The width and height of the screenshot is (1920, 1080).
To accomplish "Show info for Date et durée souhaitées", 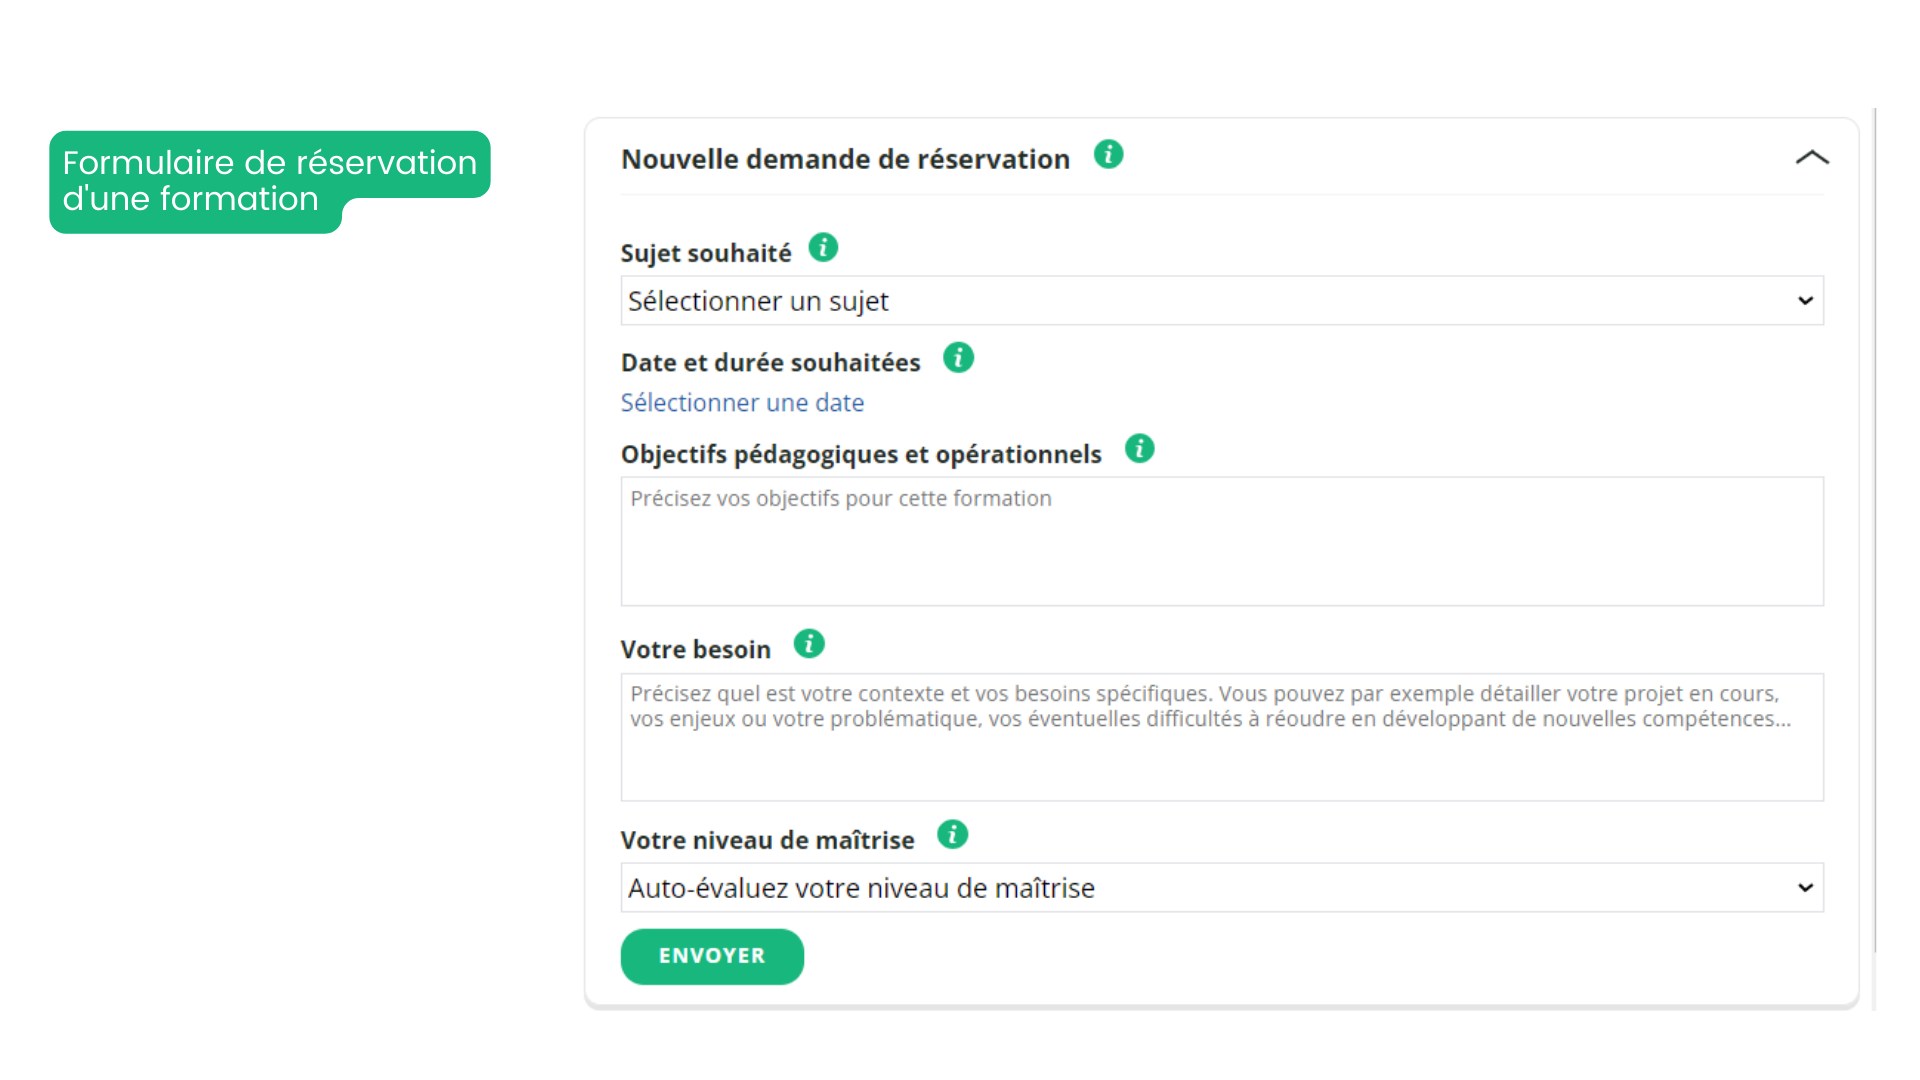I will (958, 358).
